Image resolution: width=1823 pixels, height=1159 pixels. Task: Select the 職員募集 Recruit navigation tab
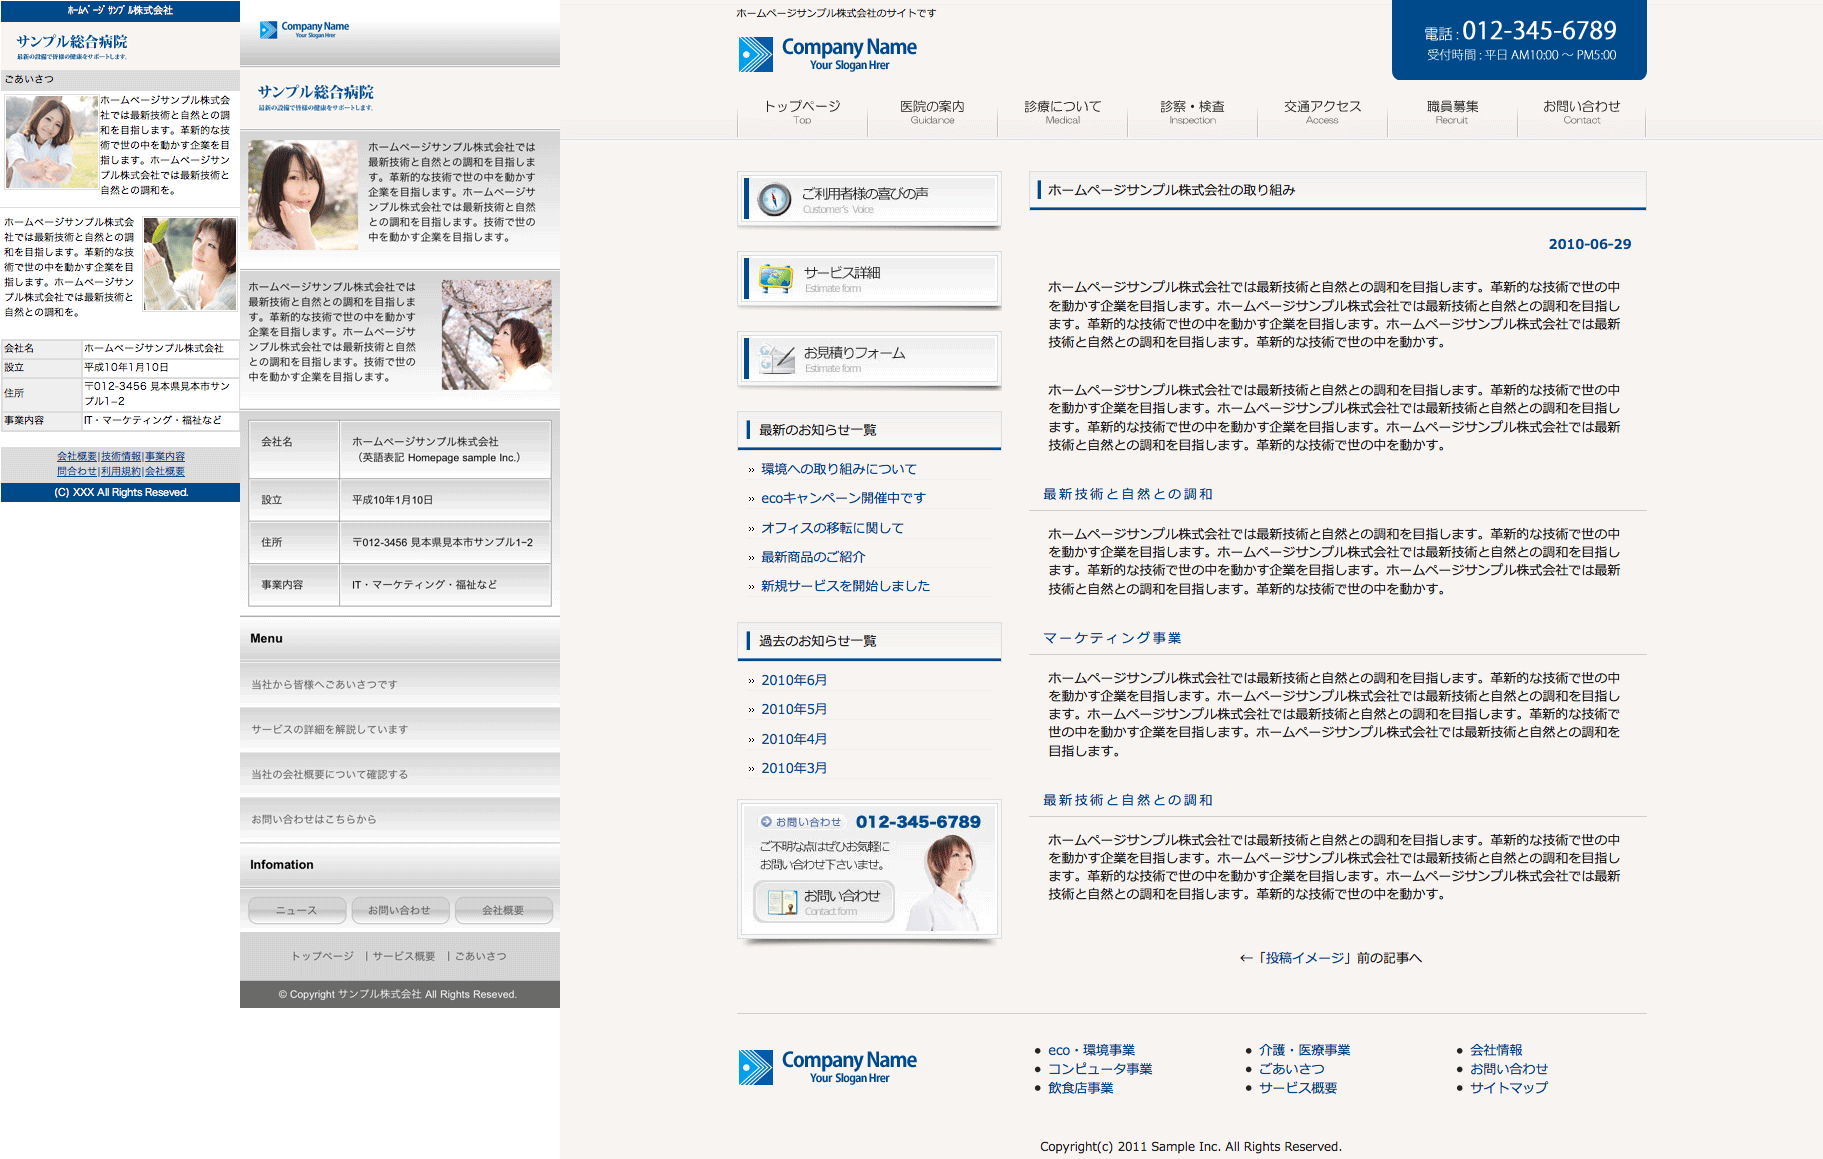1451,111
